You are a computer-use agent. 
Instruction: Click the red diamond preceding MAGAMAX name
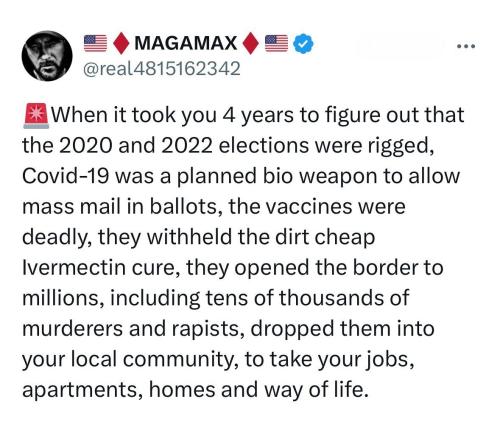pos(121,44)
